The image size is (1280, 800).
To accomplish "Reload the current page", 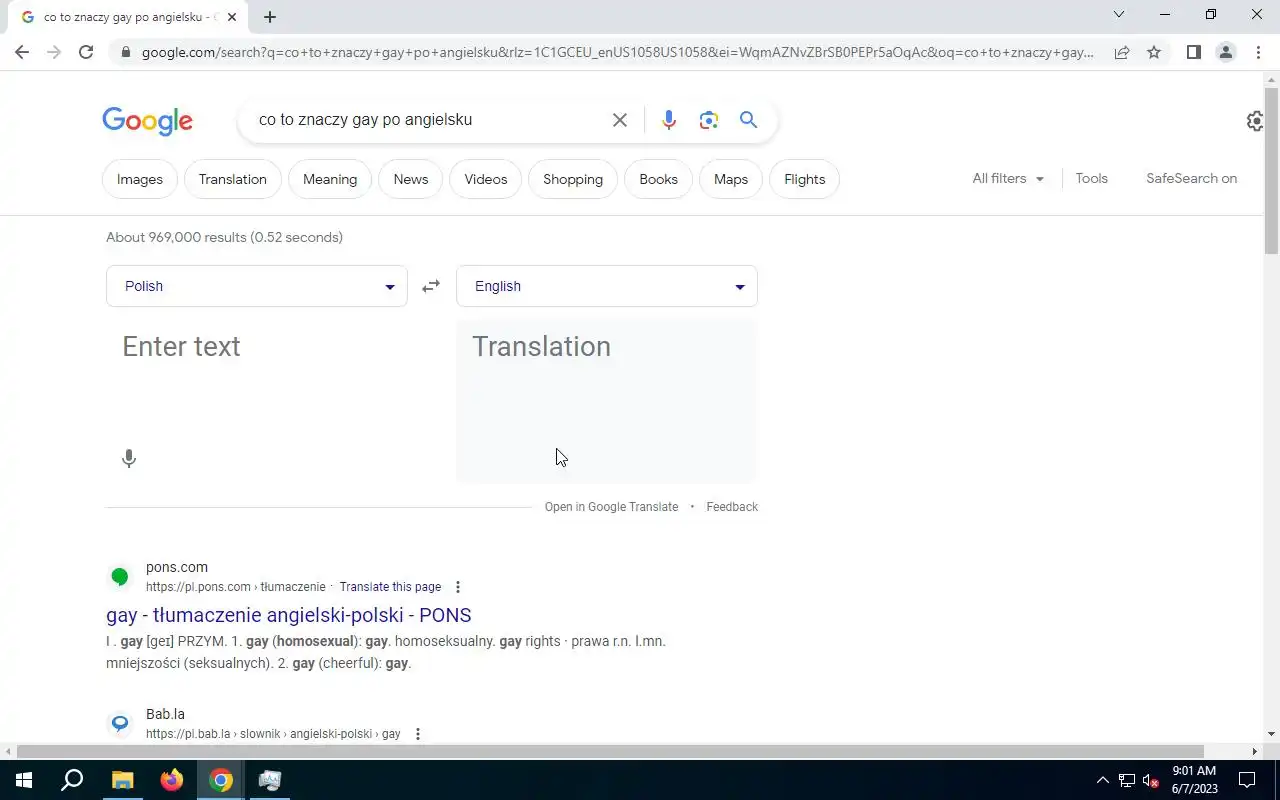I will [86, 52].
